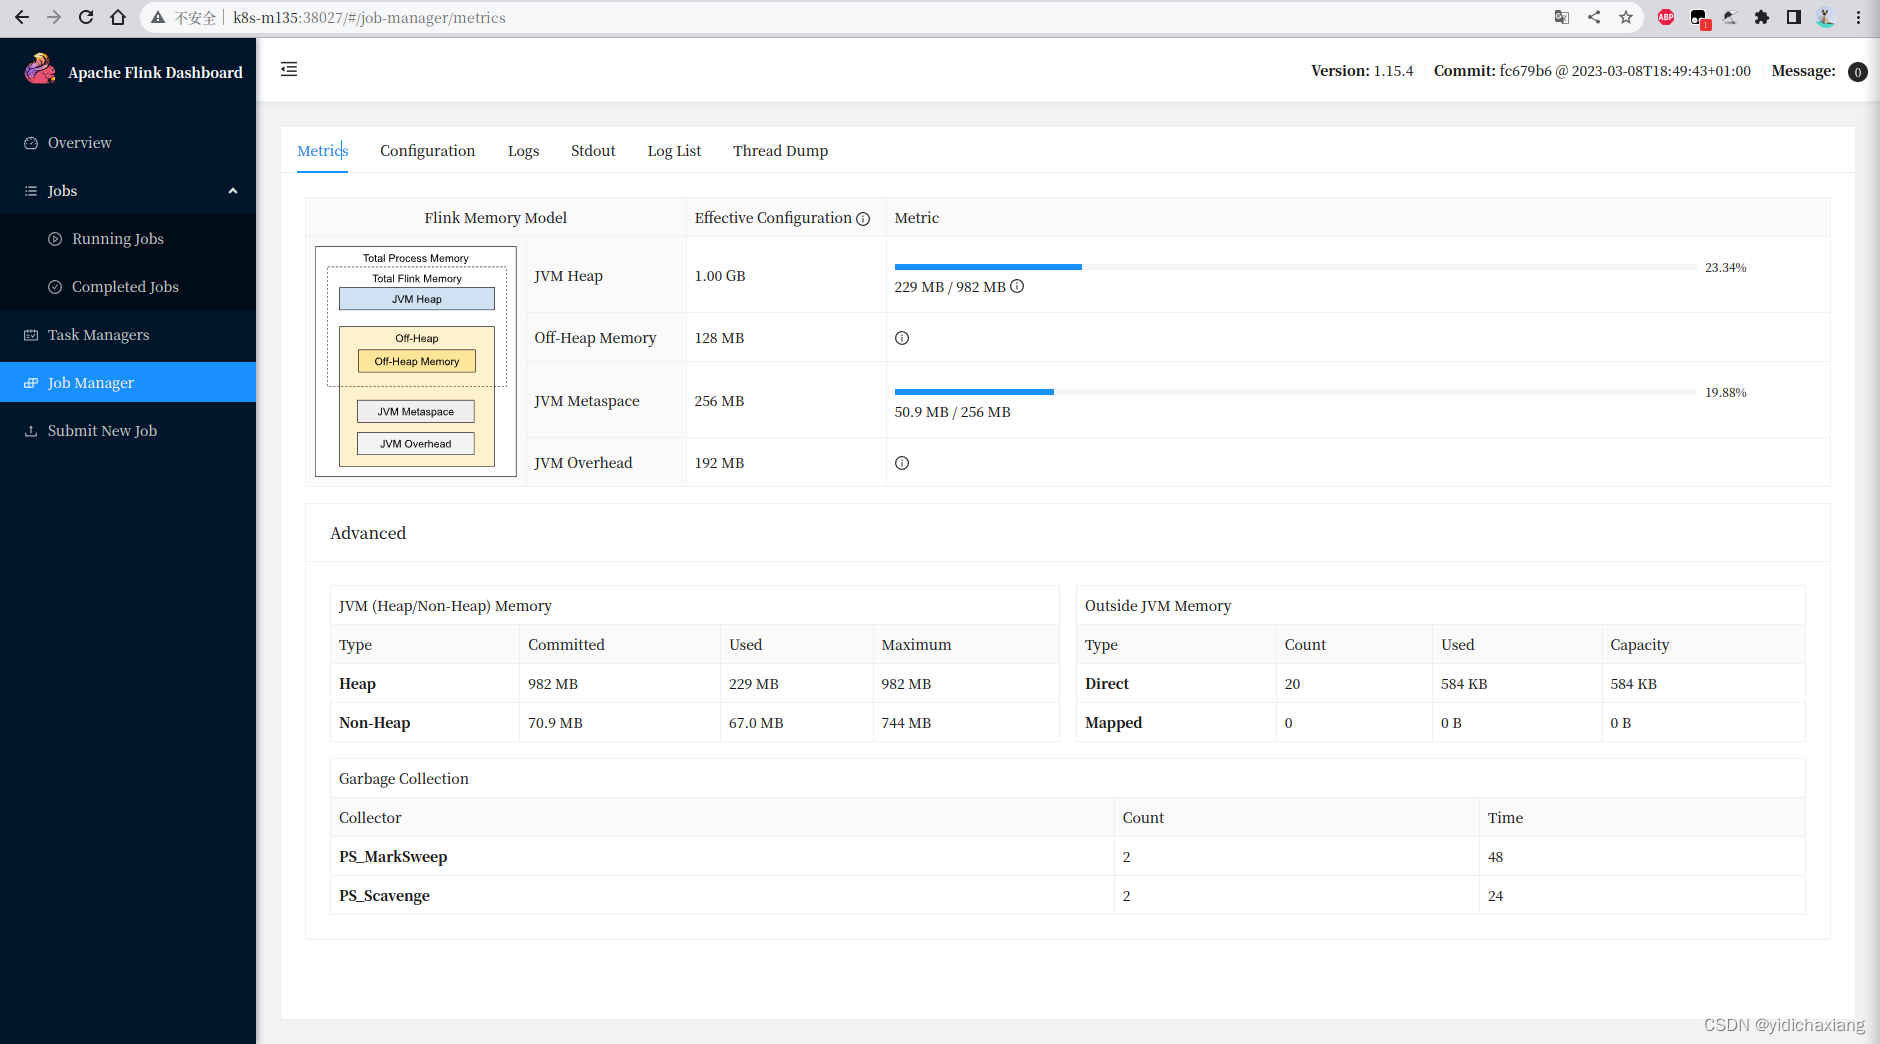Click the Mapped memory type row label
The height and width of the screenshot is (1044, 1880).
point(1113,723)
